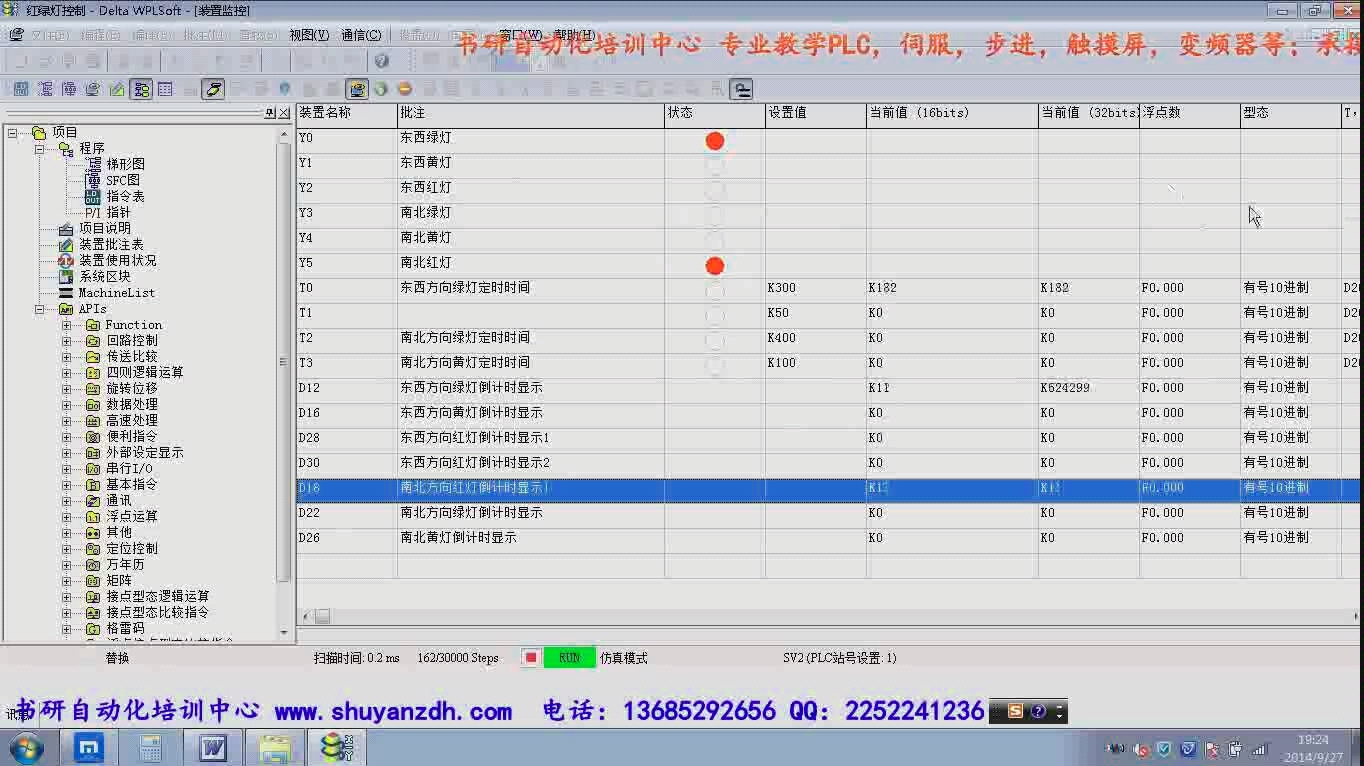
Task: Select the K300 set value cell for T0
Action: tap(816, 288)
